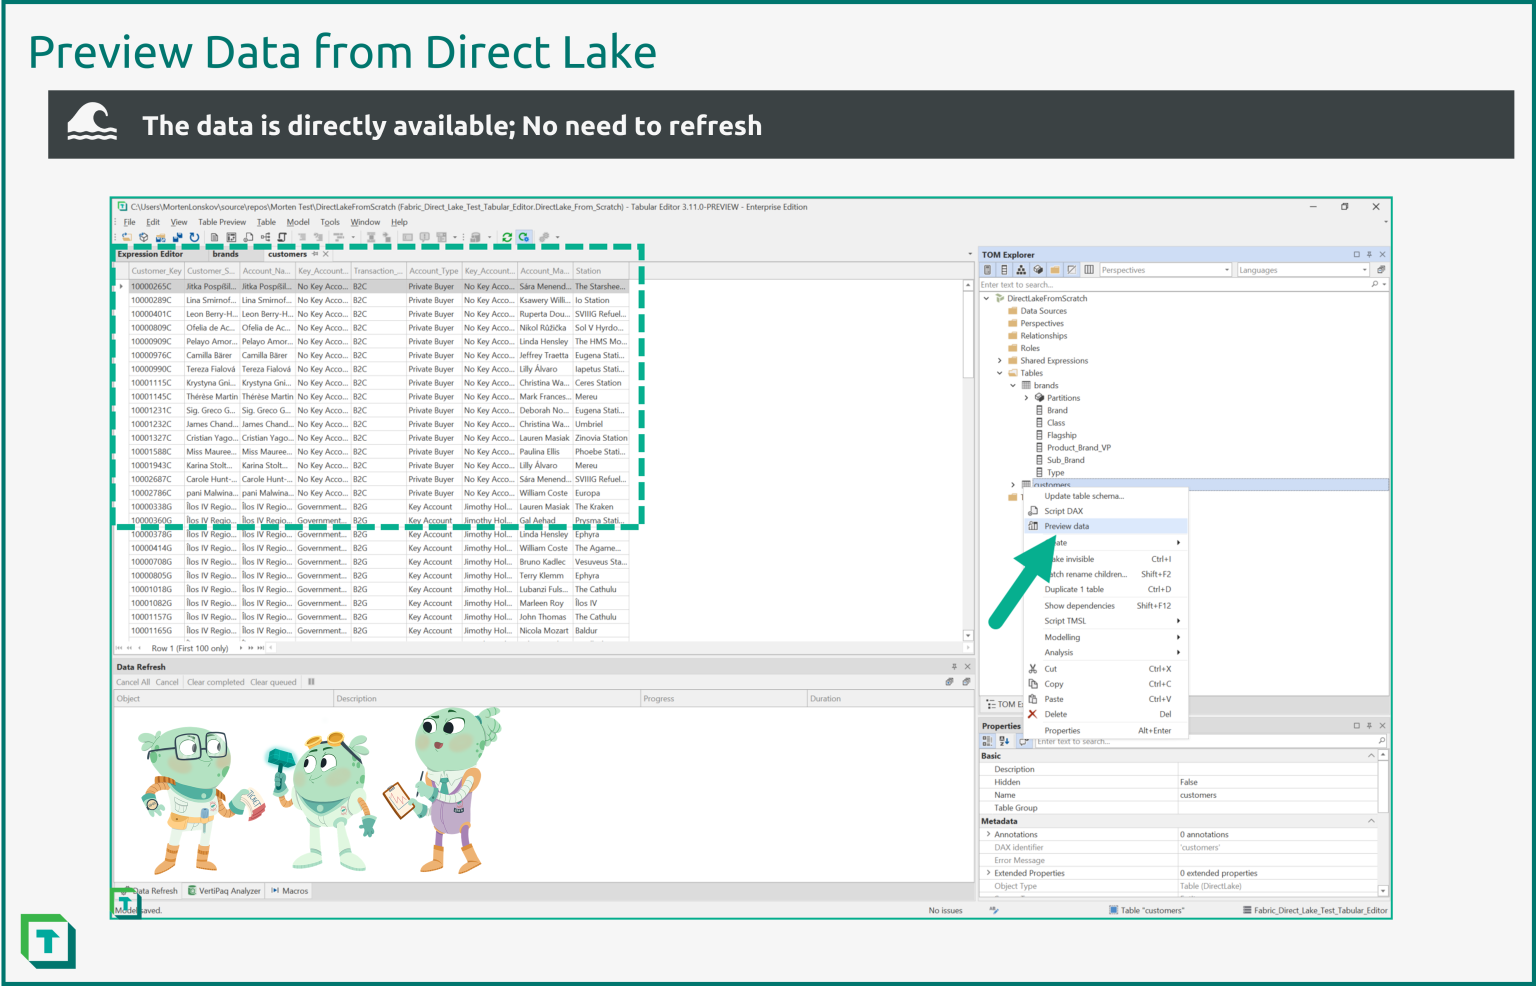Toggle the measures filter icon in TOM Explorer

tap(987, 269)
